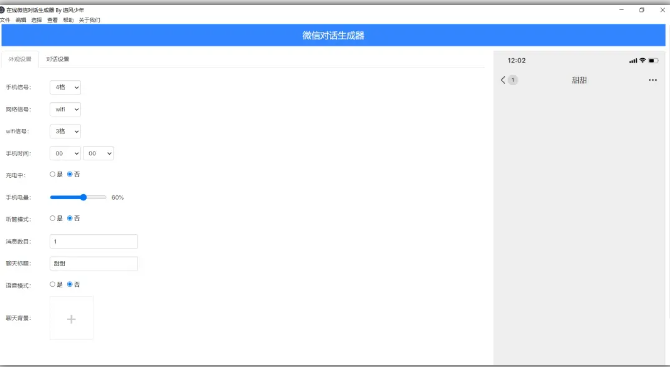Screen dimensions: 670x367
Task: Click the back arrow in phone preview
Action: 503,80
